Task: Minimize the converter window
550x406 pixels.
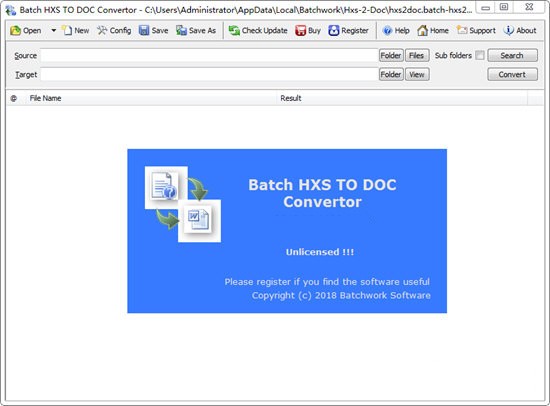Action: tap(485, 7)
